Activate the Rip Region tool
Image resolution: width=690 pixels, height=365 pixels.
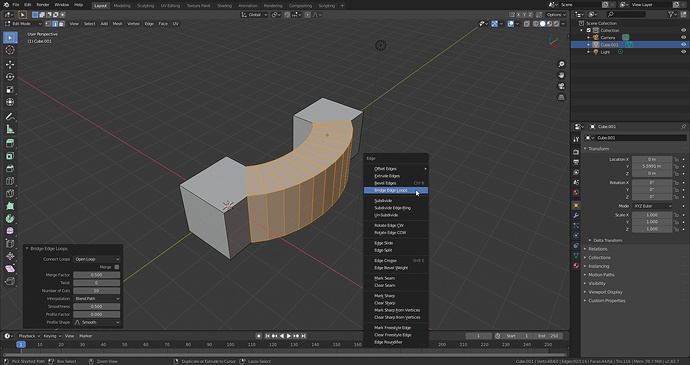[10, 281]
